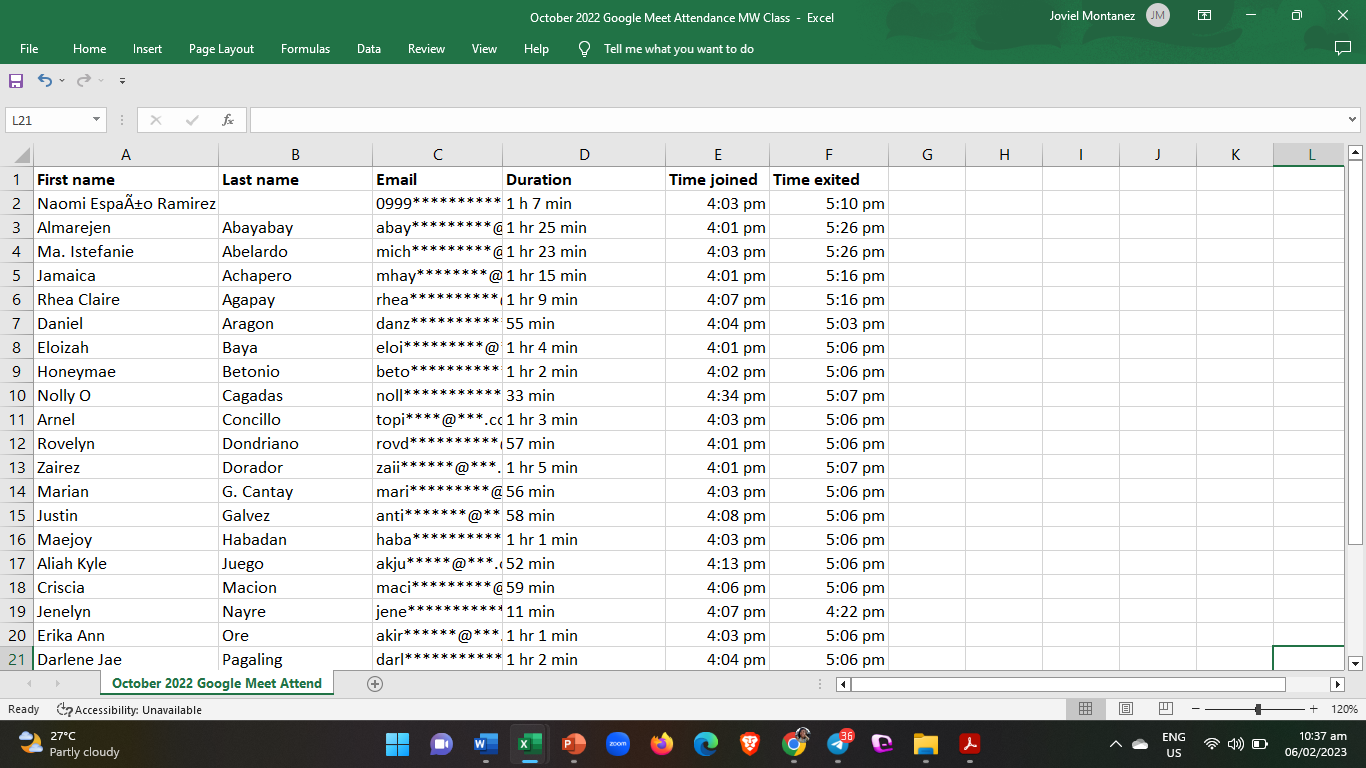
Task: Open the Undo history dropdown arrow
Action: pos(62,80)
